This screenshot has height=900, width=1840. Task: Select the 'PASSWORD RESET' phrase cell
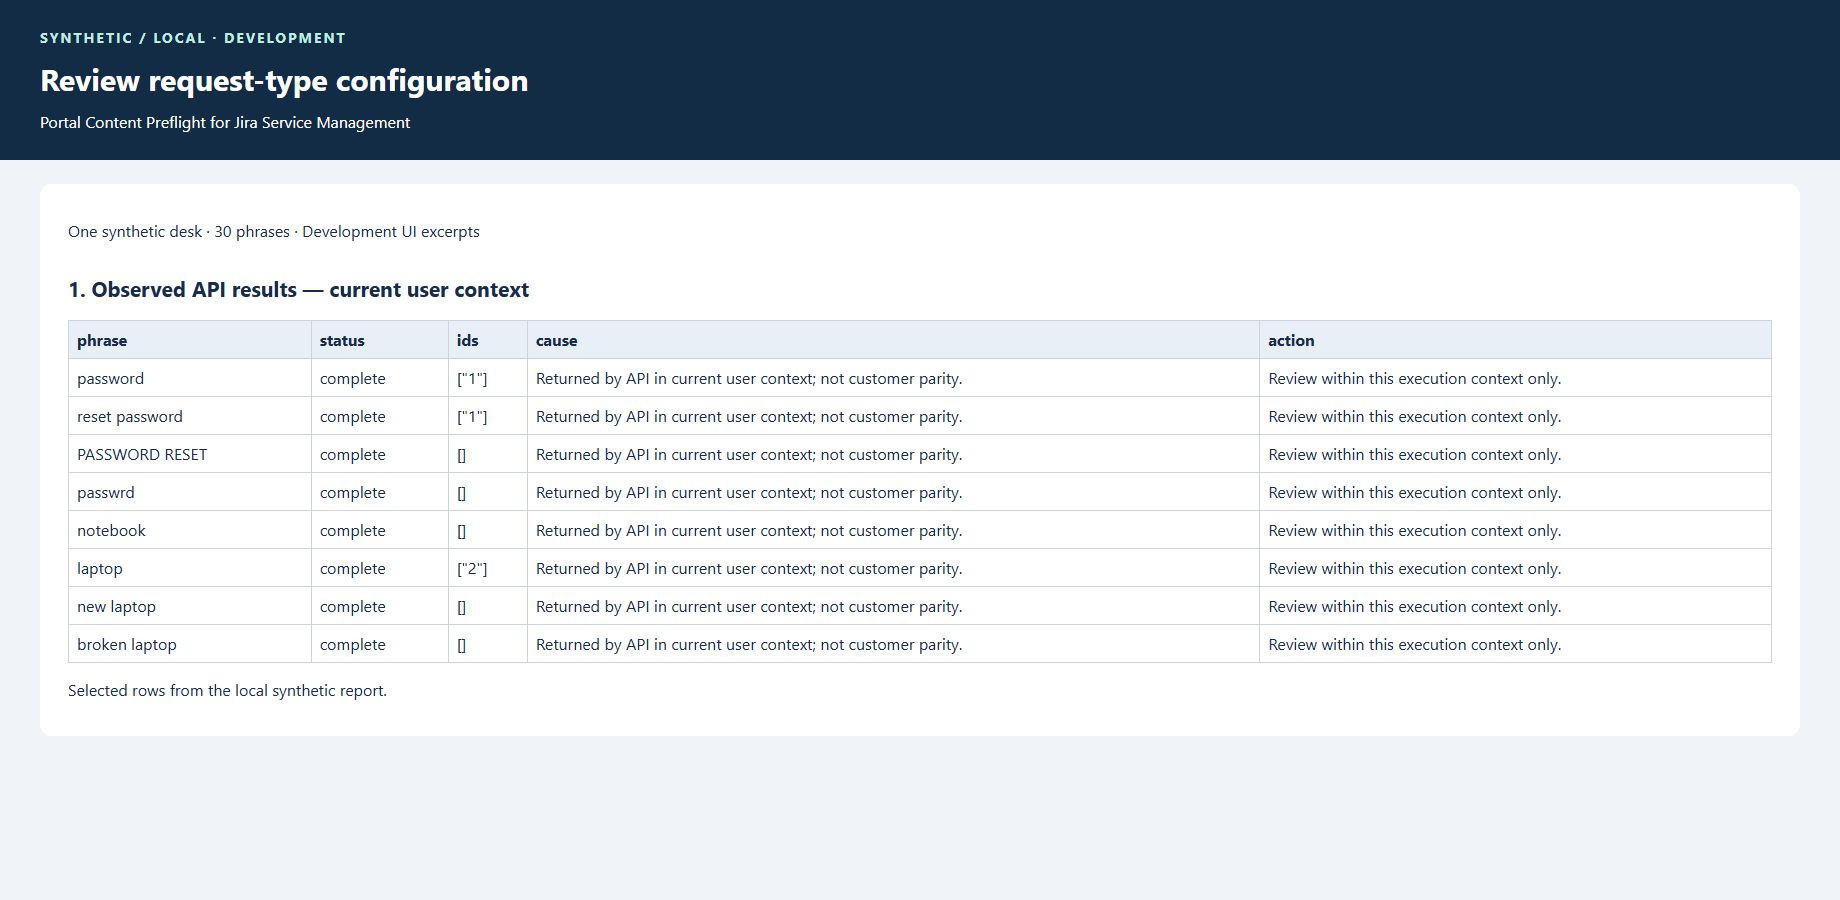(190, 454)
